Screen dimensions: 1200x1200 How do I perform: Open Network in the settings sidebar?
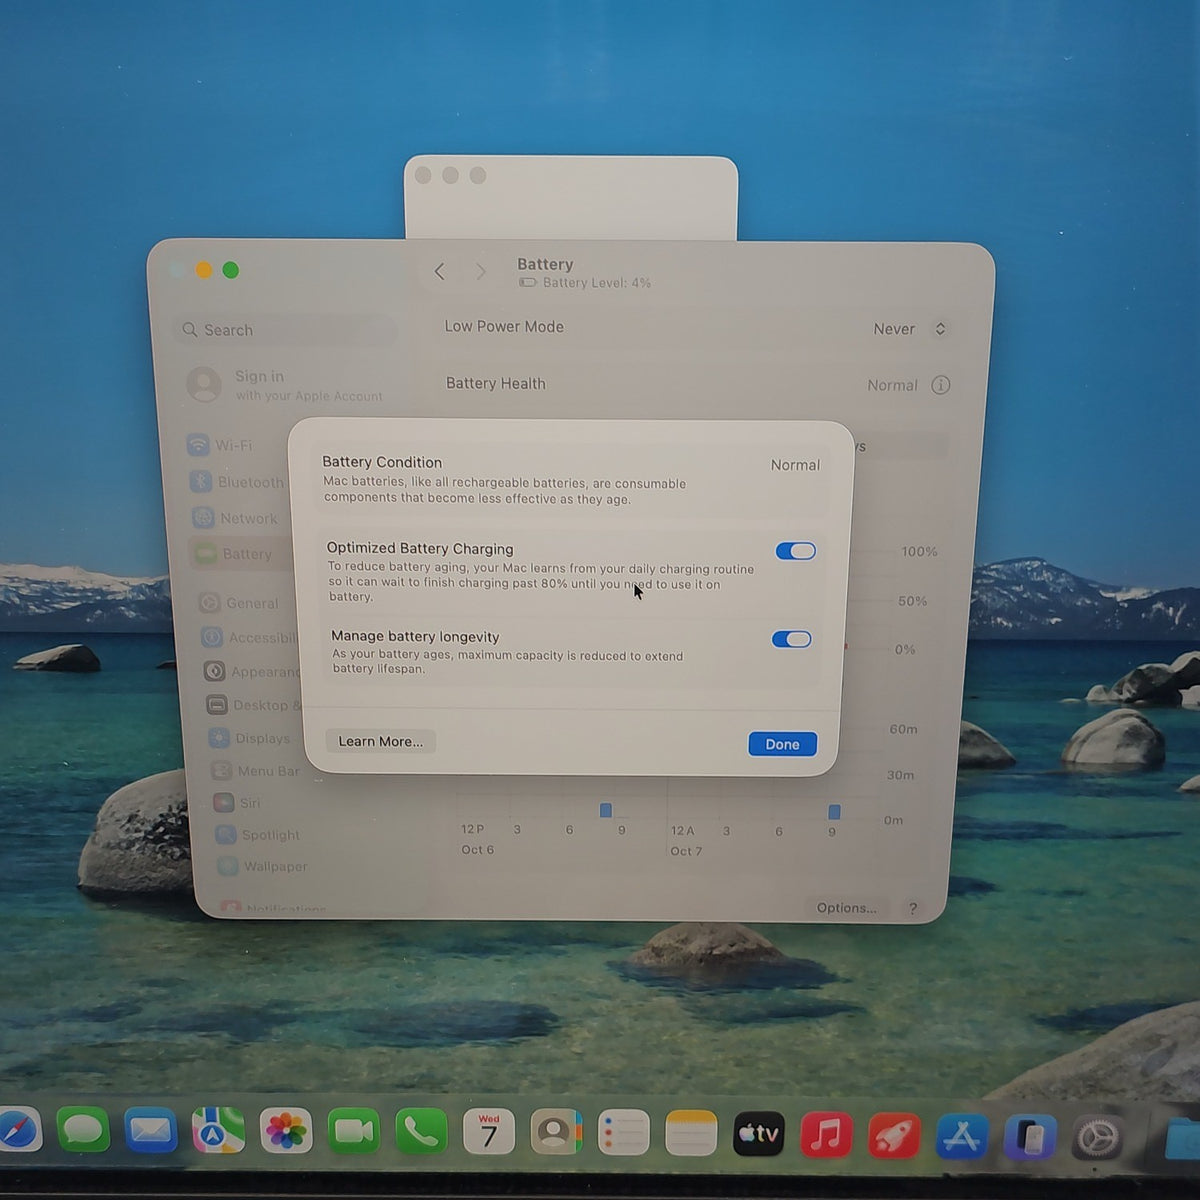236,518
